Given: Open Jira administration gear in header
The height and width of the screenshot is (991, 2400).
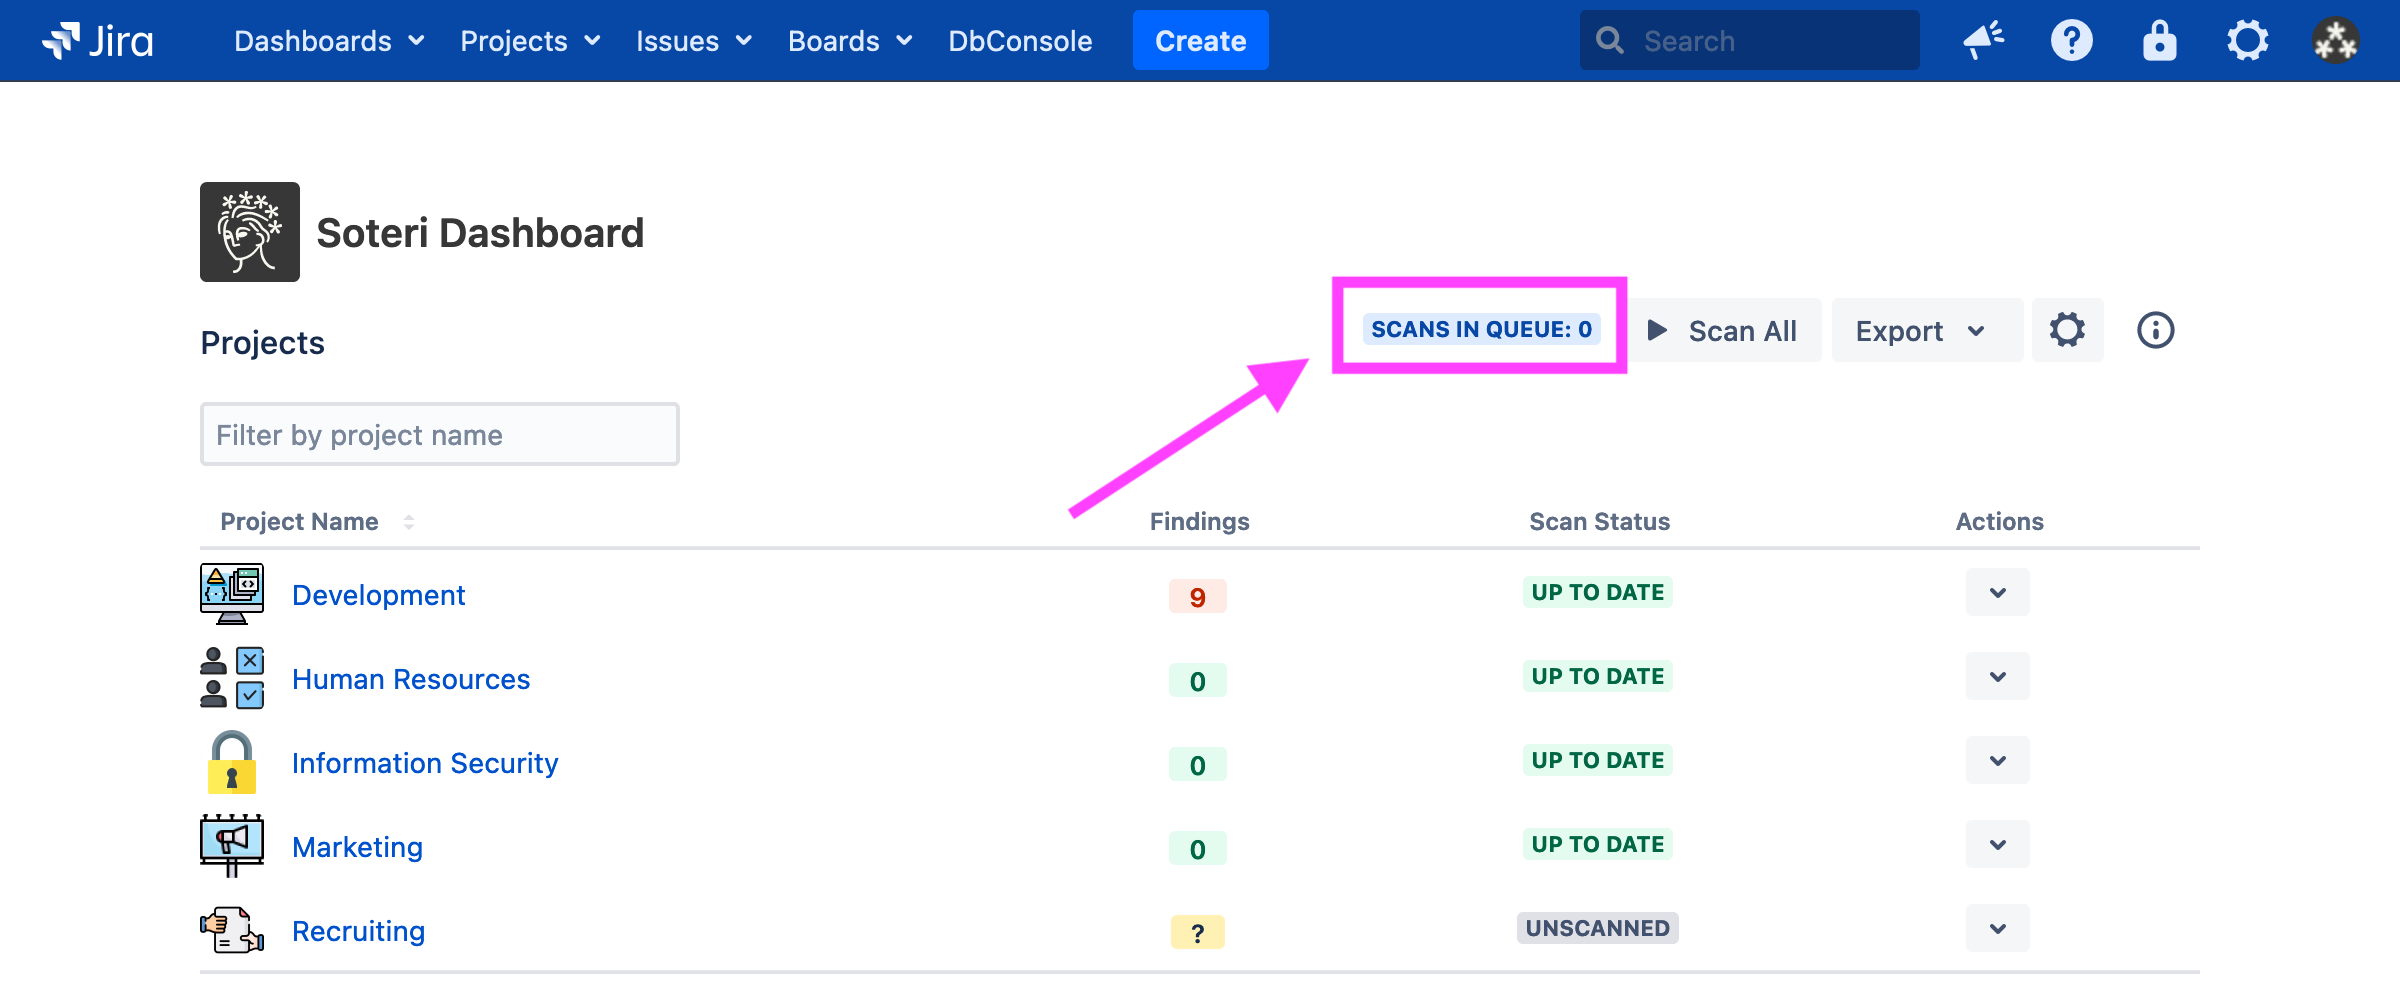Looking at the screenshot, I should pos(2247,41).
